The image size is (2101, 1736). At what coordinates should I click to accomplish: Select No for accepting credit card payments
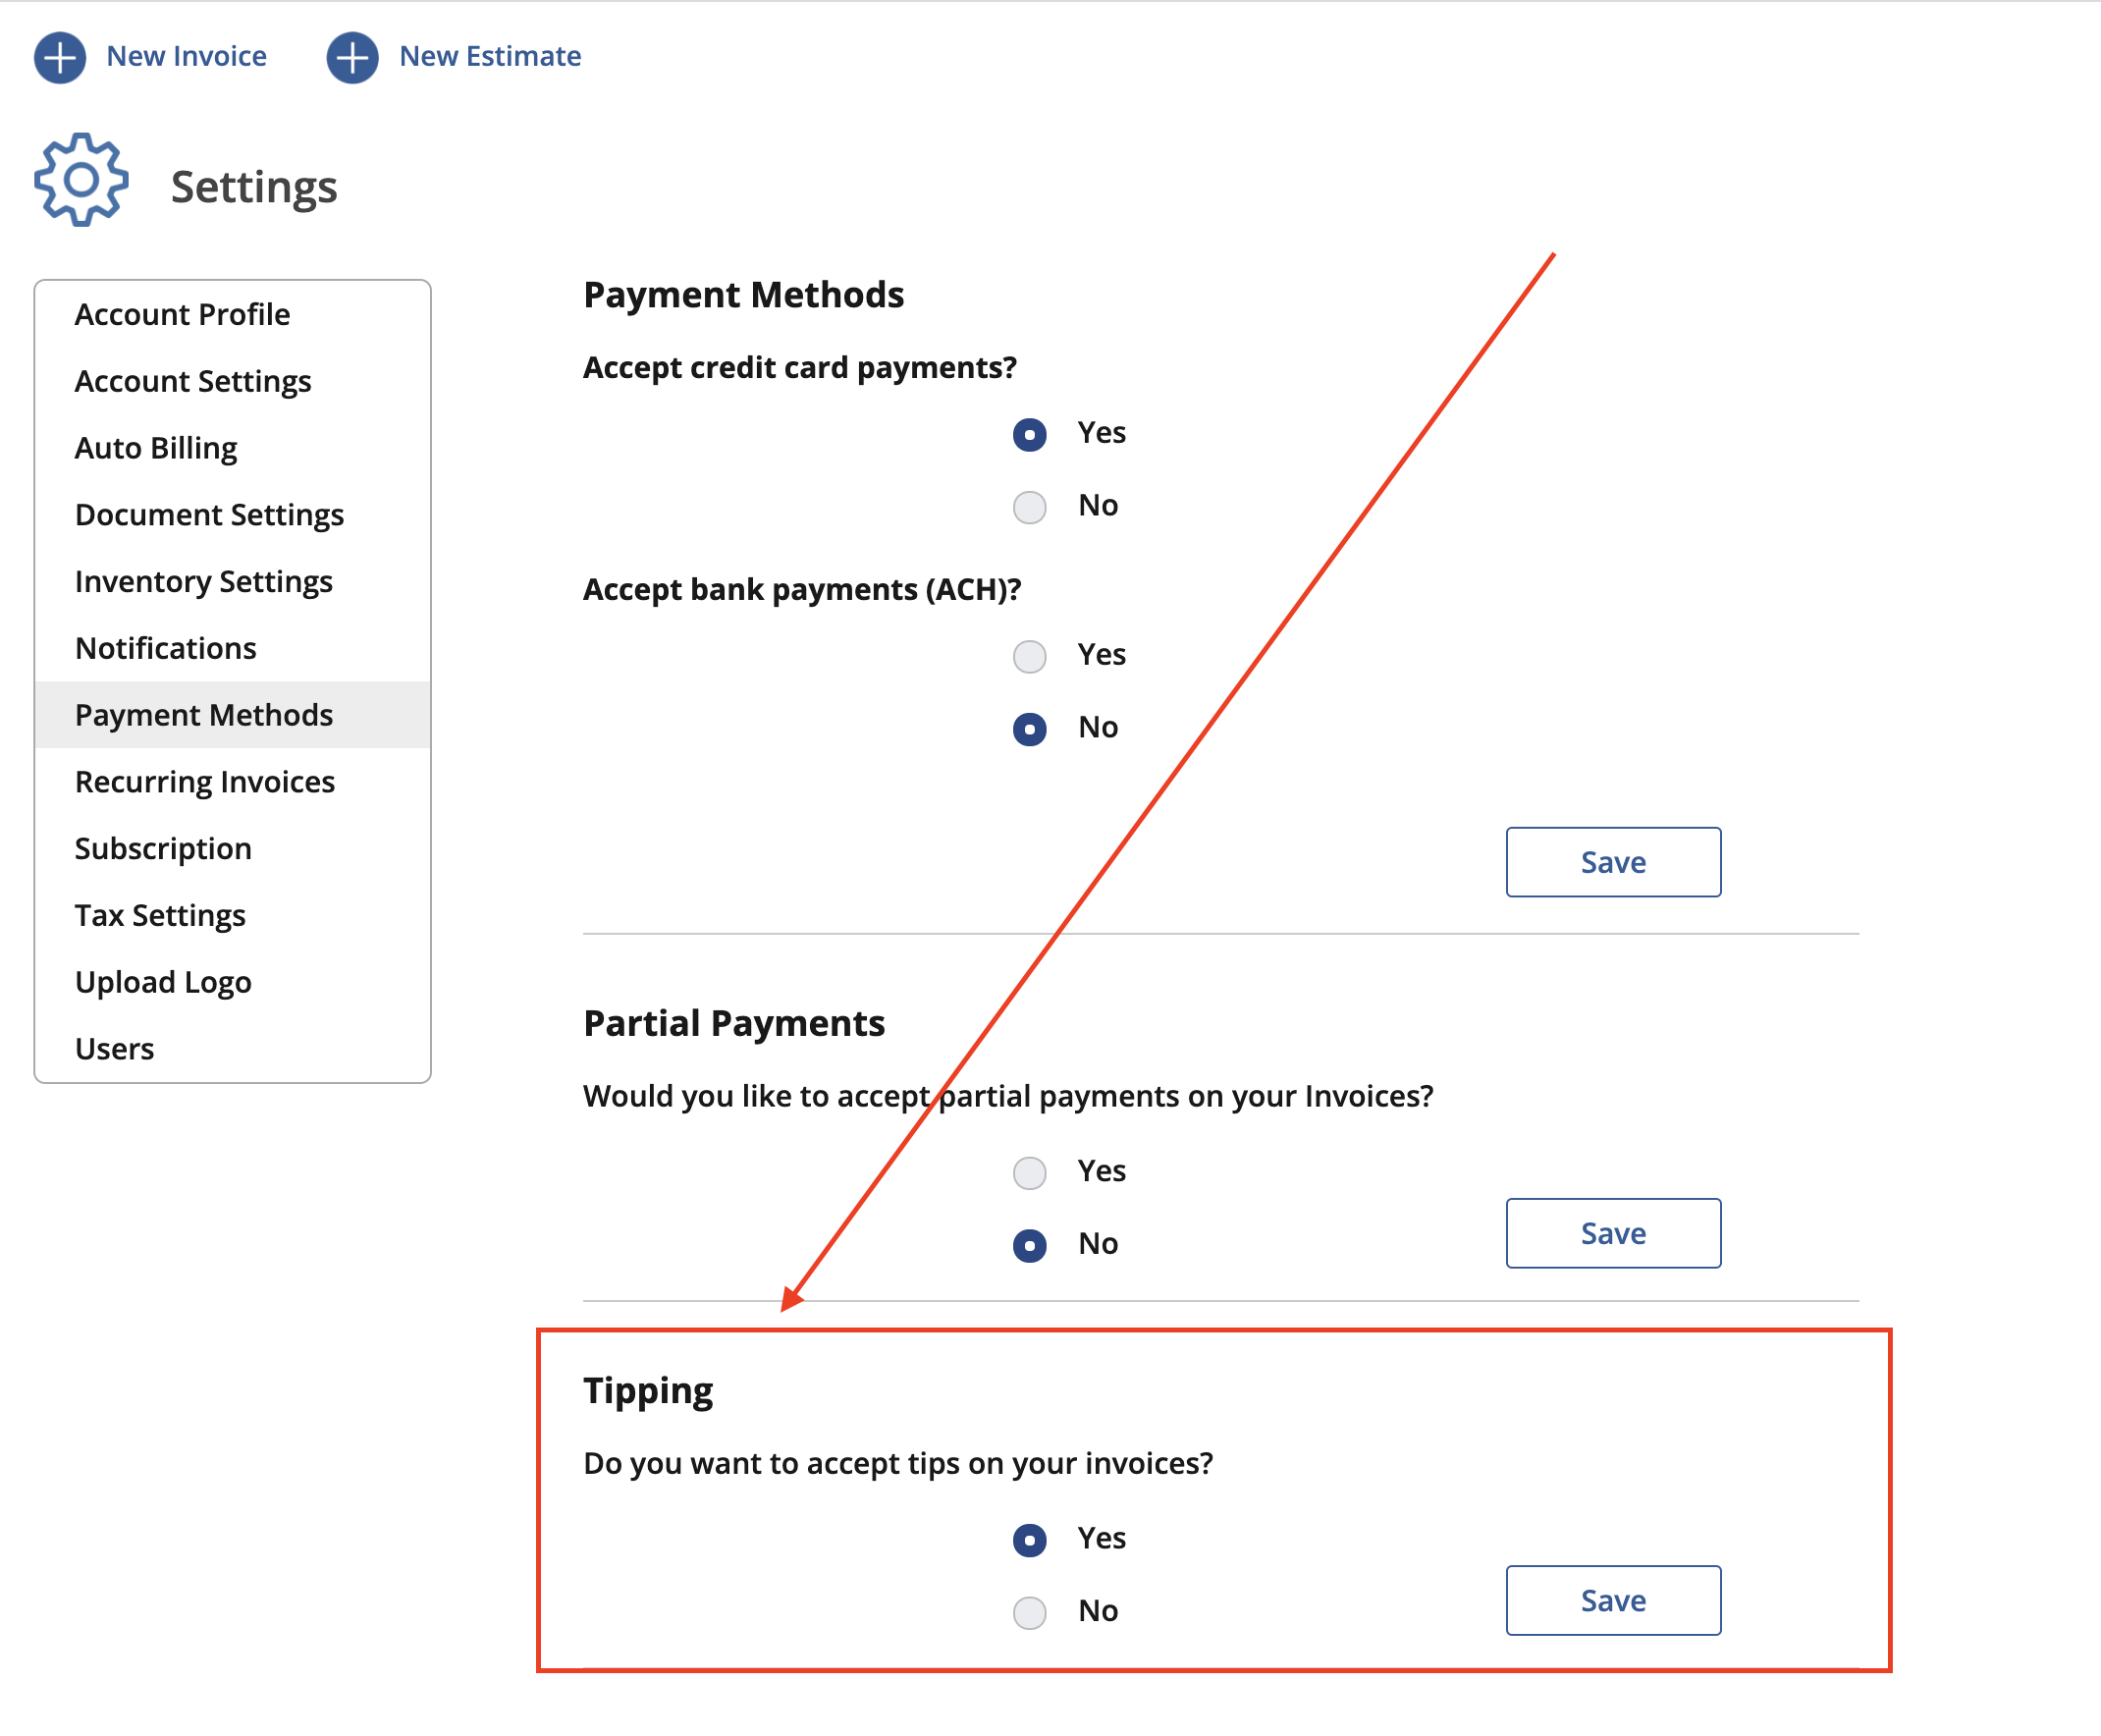point(1029,507)
